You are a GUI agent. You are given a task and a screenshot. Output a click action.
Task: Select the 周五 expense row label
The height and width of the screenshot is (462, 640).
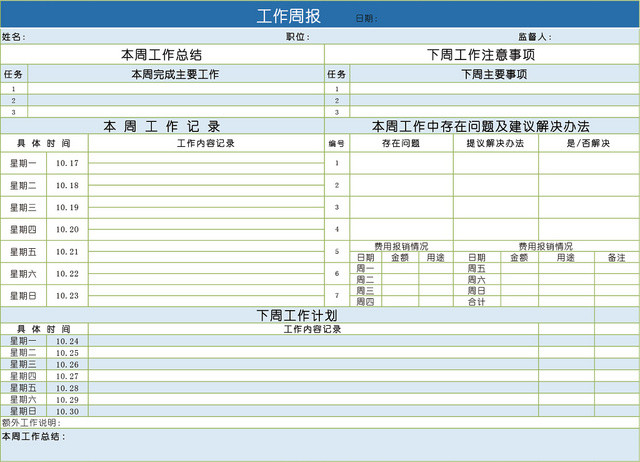476,269
